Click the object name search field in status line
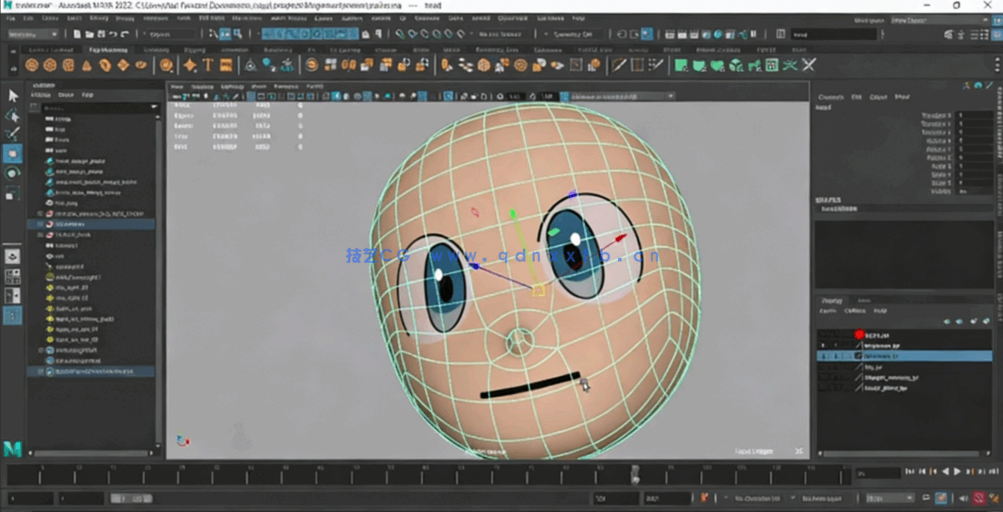Image resolution: width=1003 pixels, height=512 pixels. pyautogui.click(x=830, y=34)
